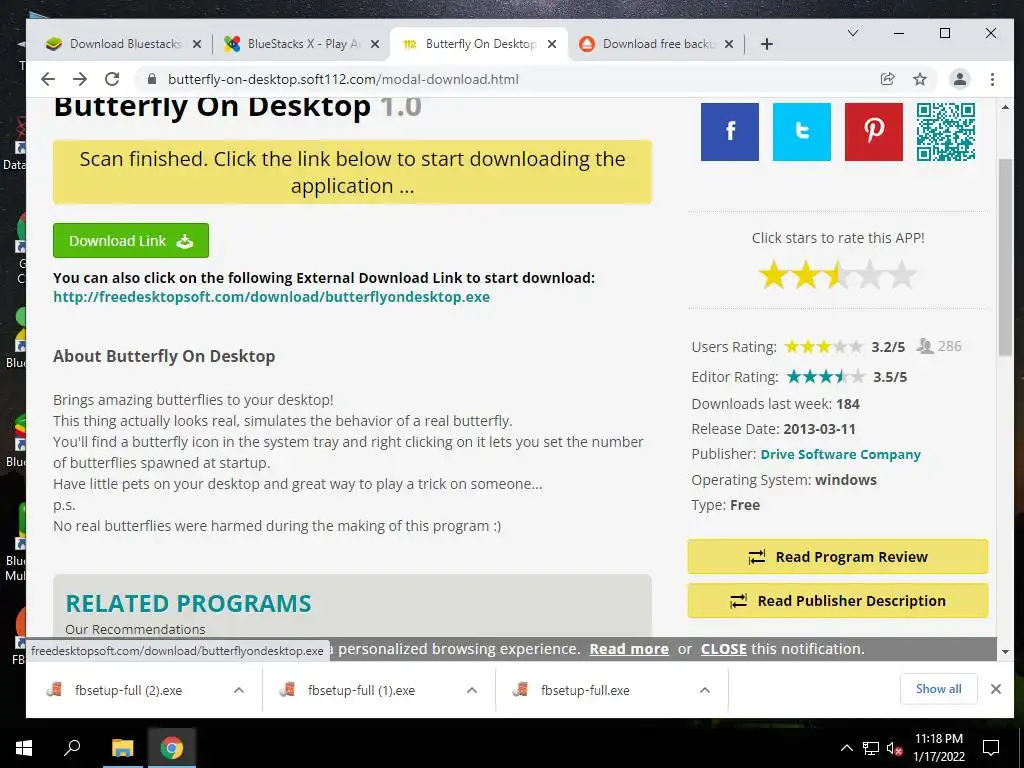Close the BlueStacks X tab
The image size is (1024, 768).
374,44
